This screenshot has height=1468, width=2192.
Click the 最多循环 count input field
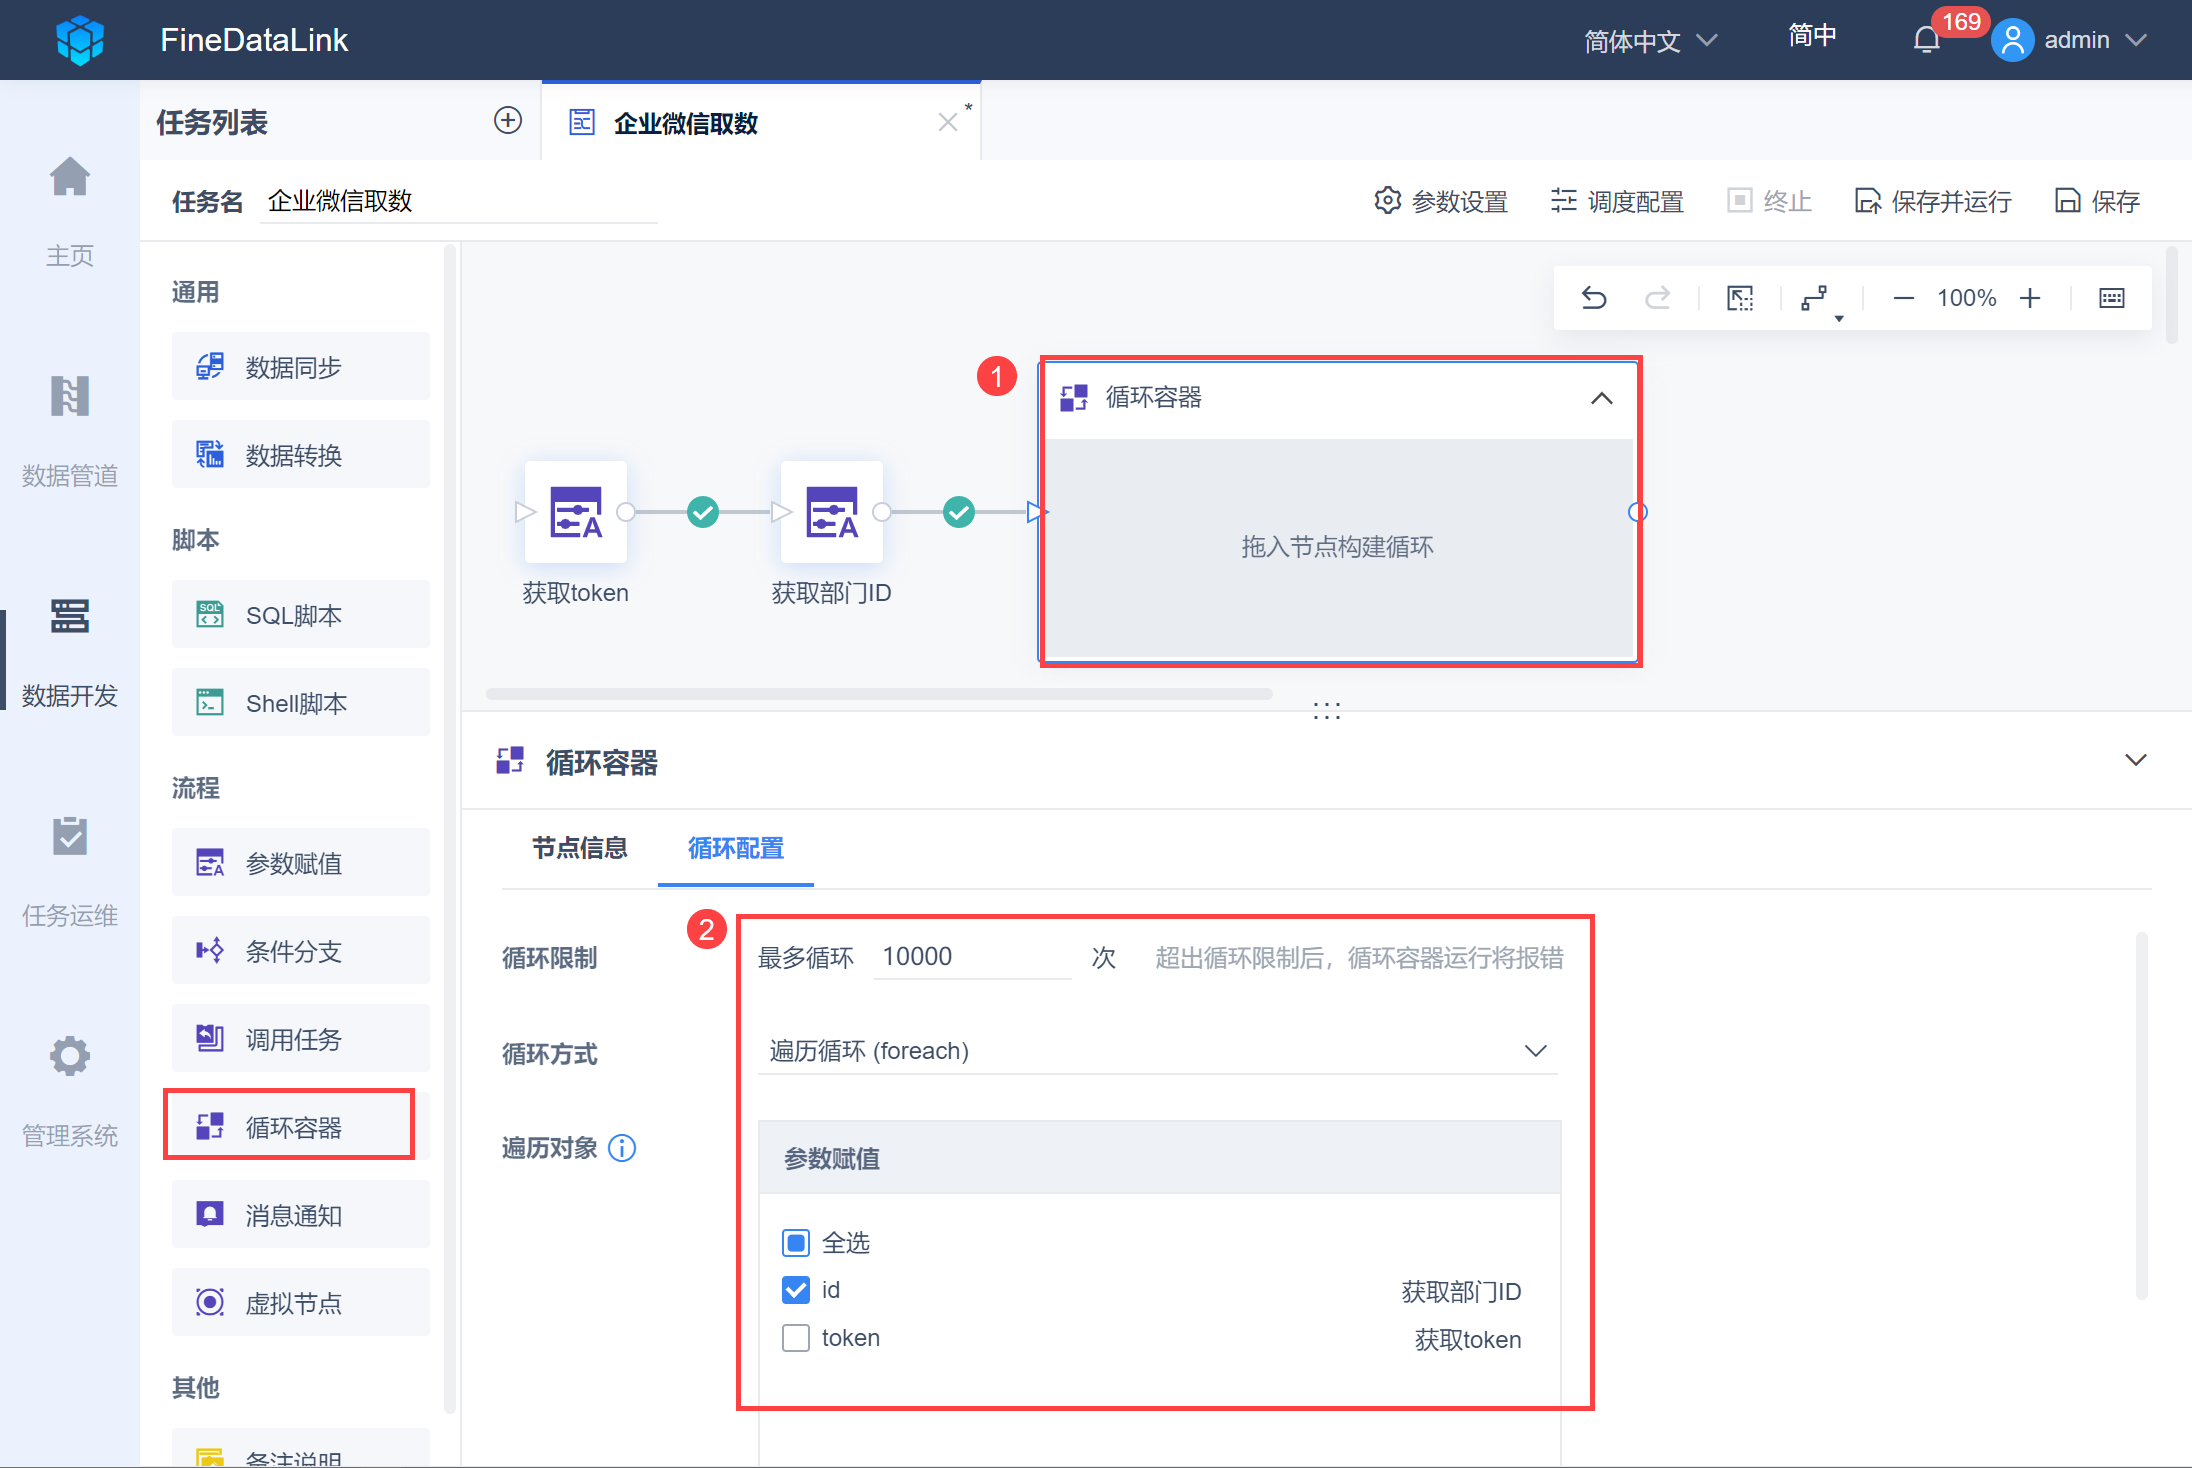coord(972,957)
